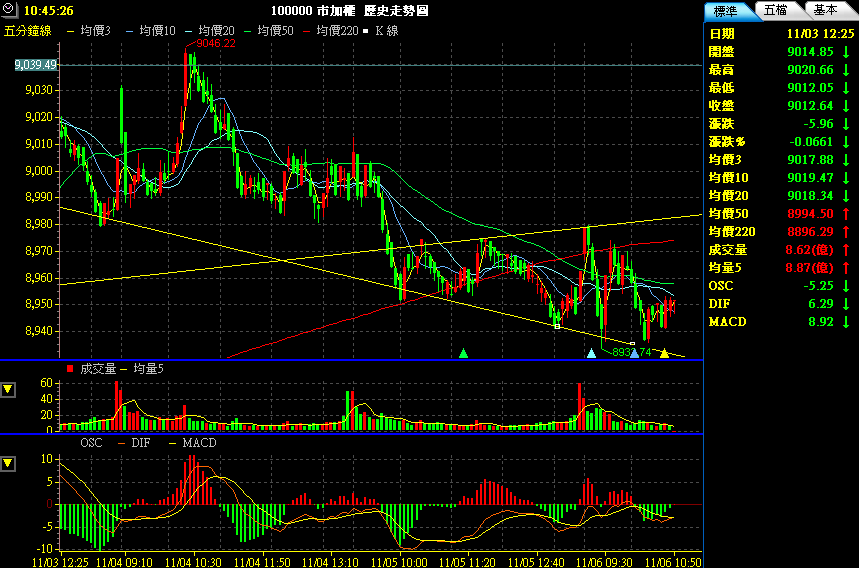The height and width of the screenshot is (568, 859).
Task: Expand the OSC/MACD panel dropdown arrow
Action: [8, 463]
